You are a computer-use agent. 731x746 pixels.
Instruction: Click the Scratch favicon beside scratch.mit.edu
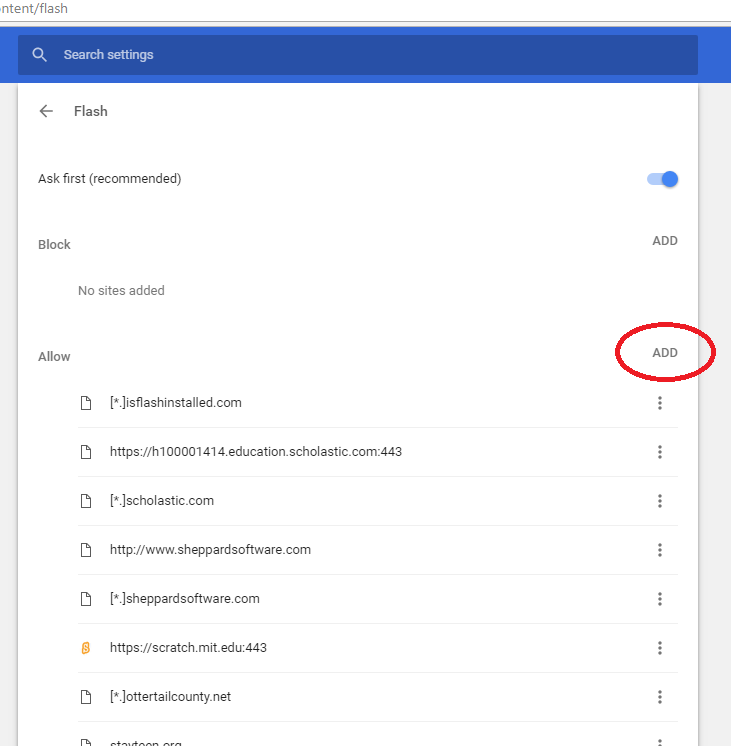click(86, 648)
